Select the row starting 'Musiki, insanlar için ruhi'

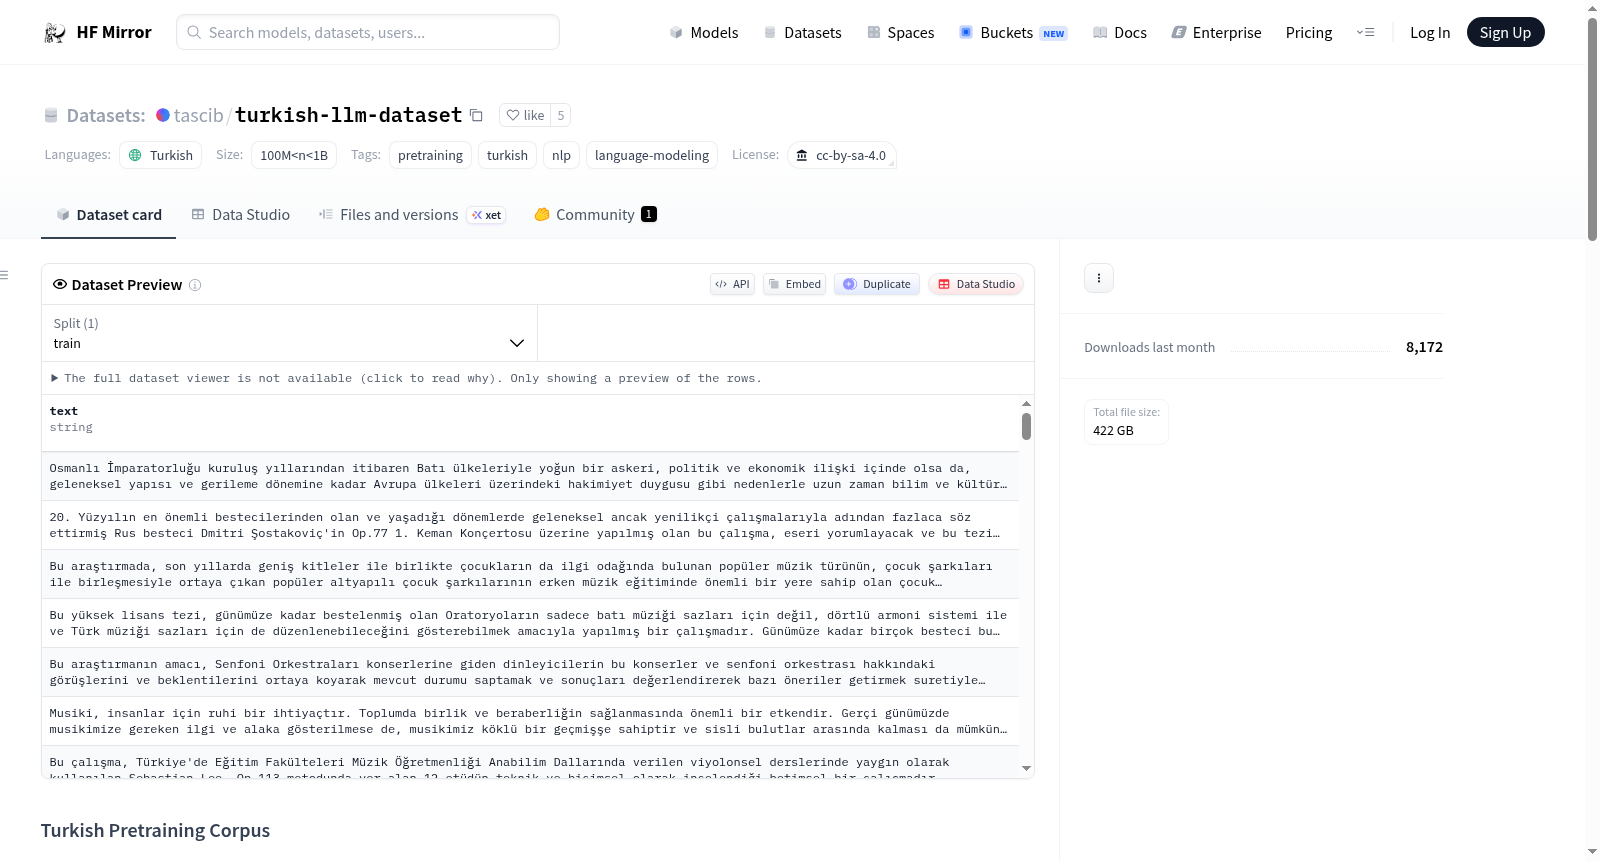(x=530, y=721)
